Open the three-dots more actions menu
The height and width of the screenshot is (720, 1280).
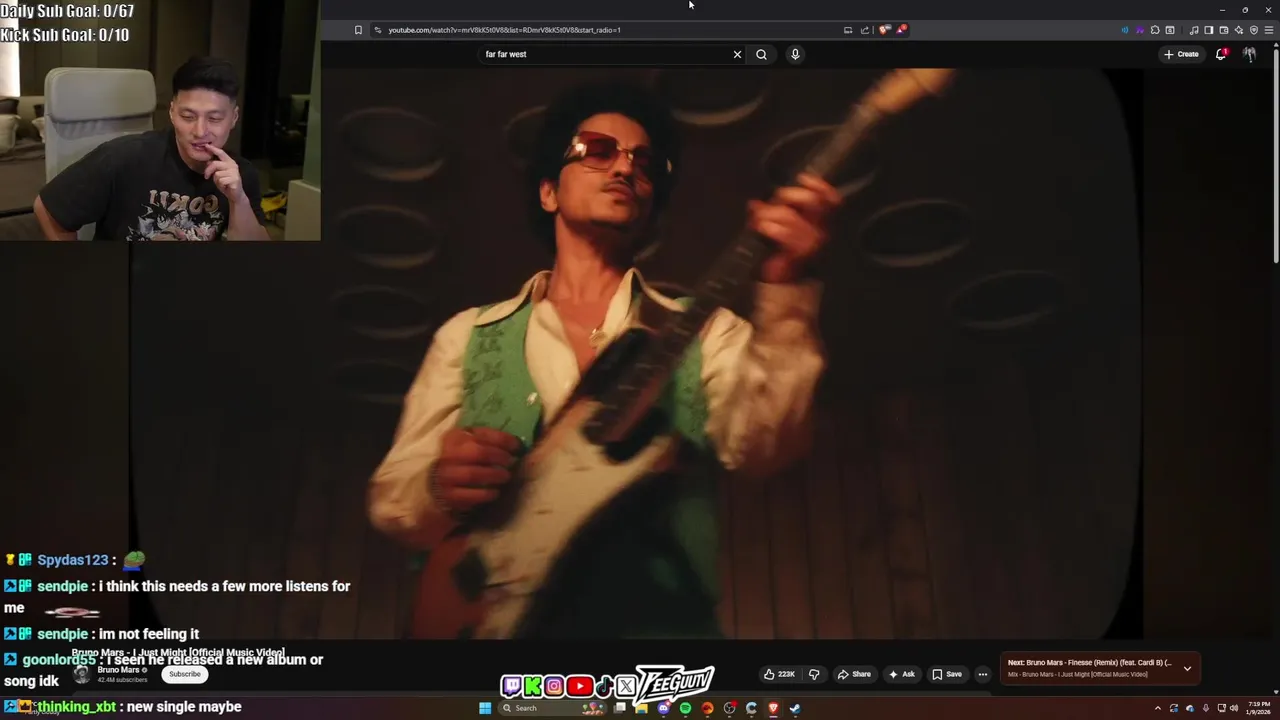[x=982, y=674]
